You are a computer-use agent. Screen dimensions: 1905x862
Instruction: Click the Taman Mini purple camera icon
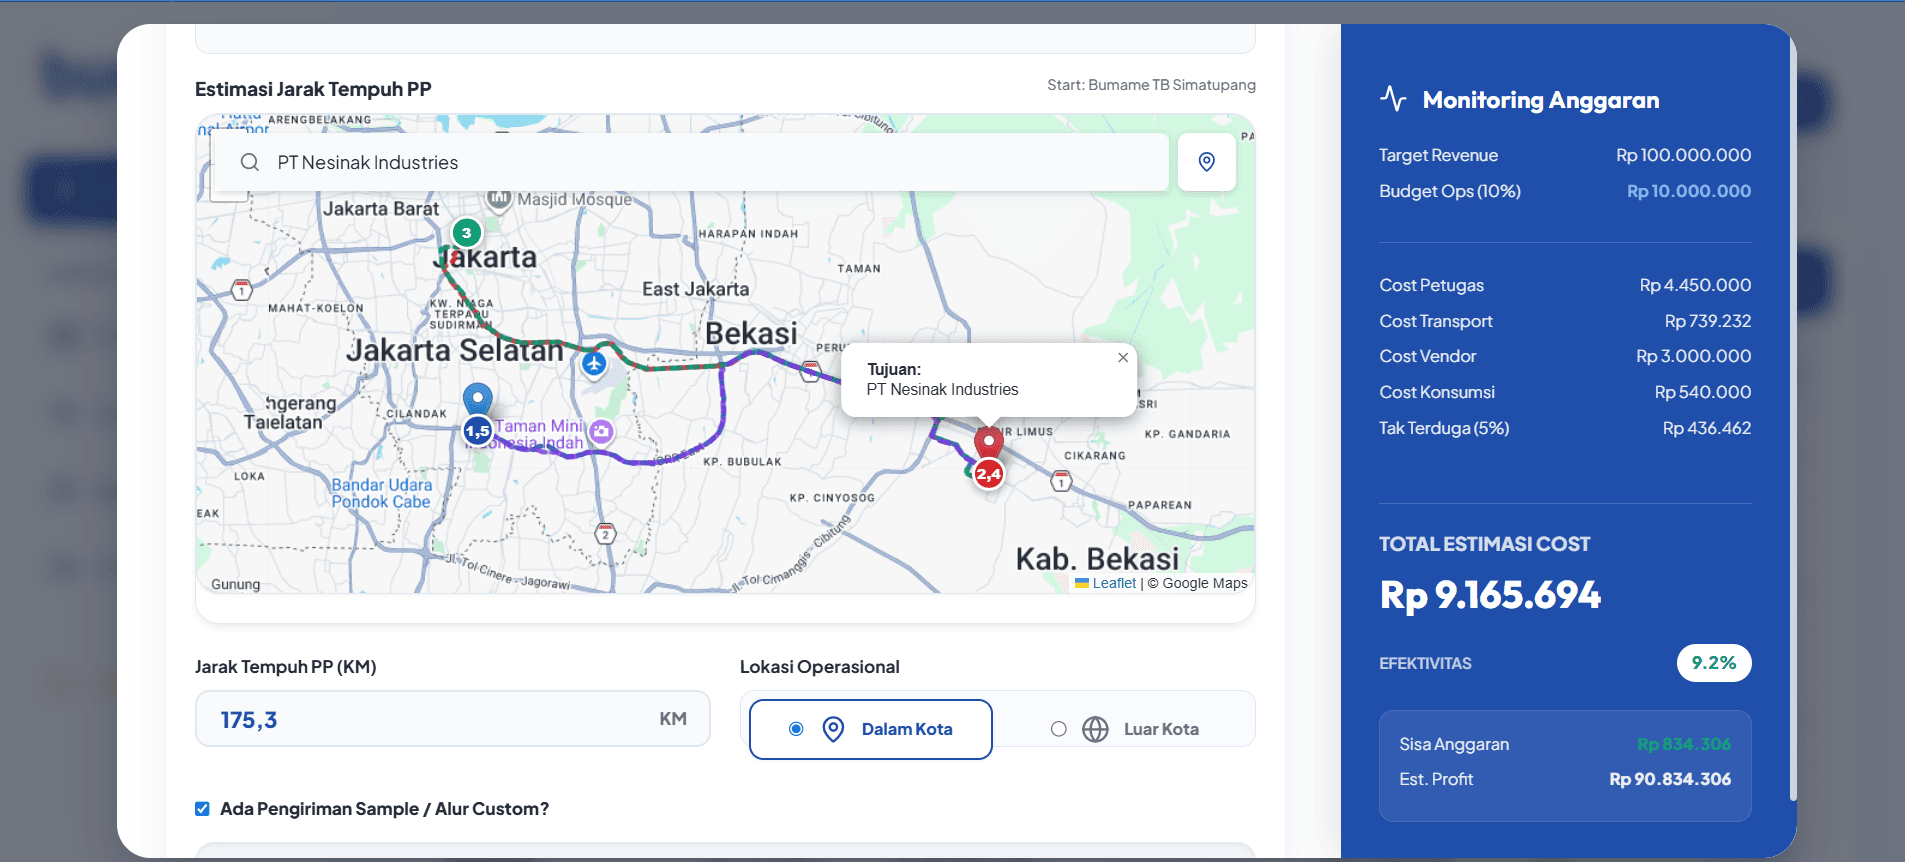601,431
